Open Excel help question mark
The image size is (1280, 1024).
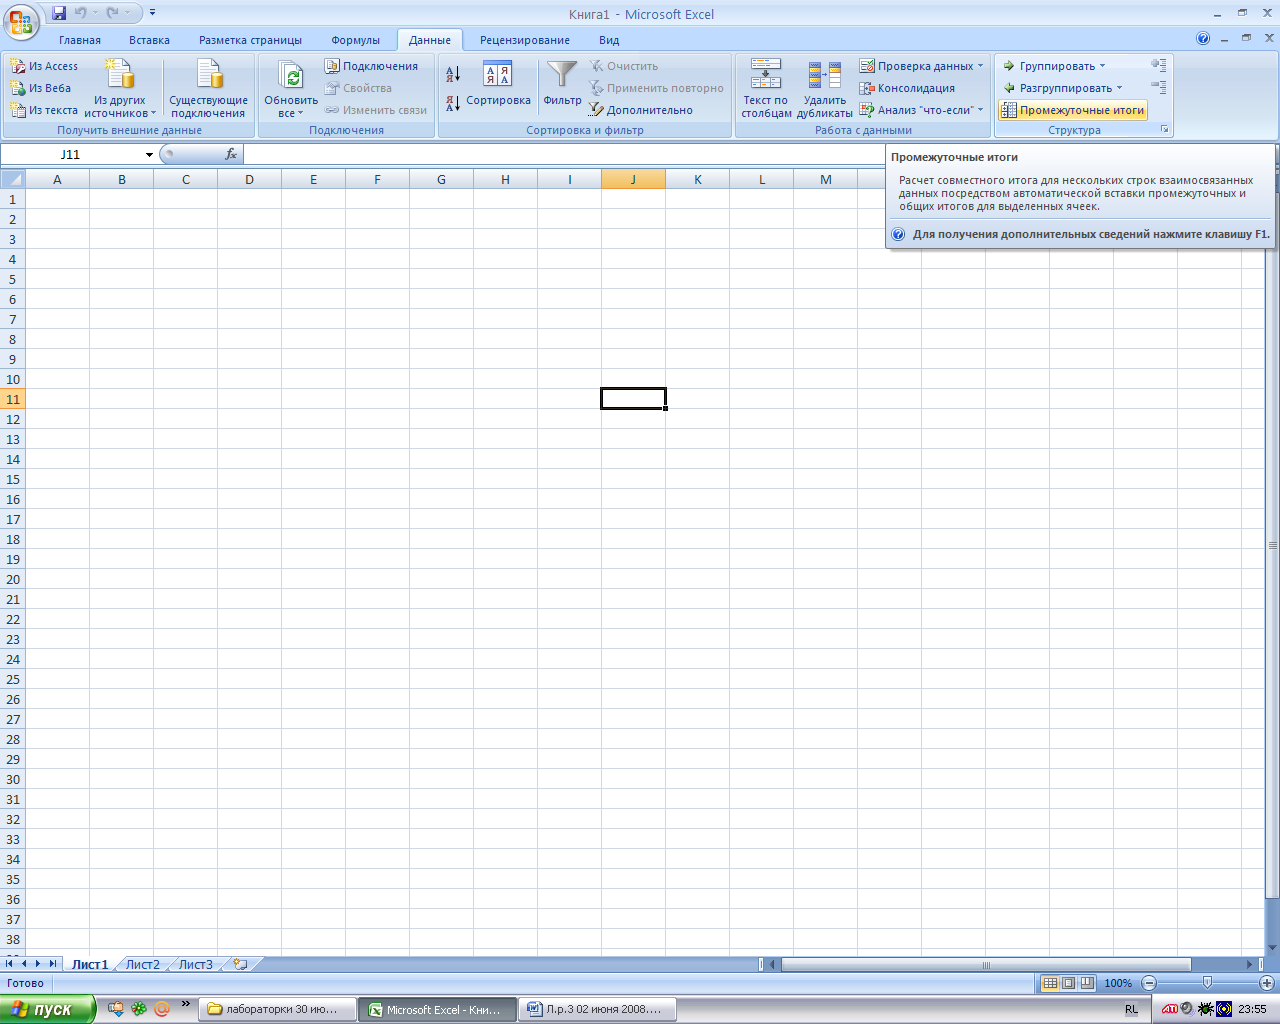1203,39
